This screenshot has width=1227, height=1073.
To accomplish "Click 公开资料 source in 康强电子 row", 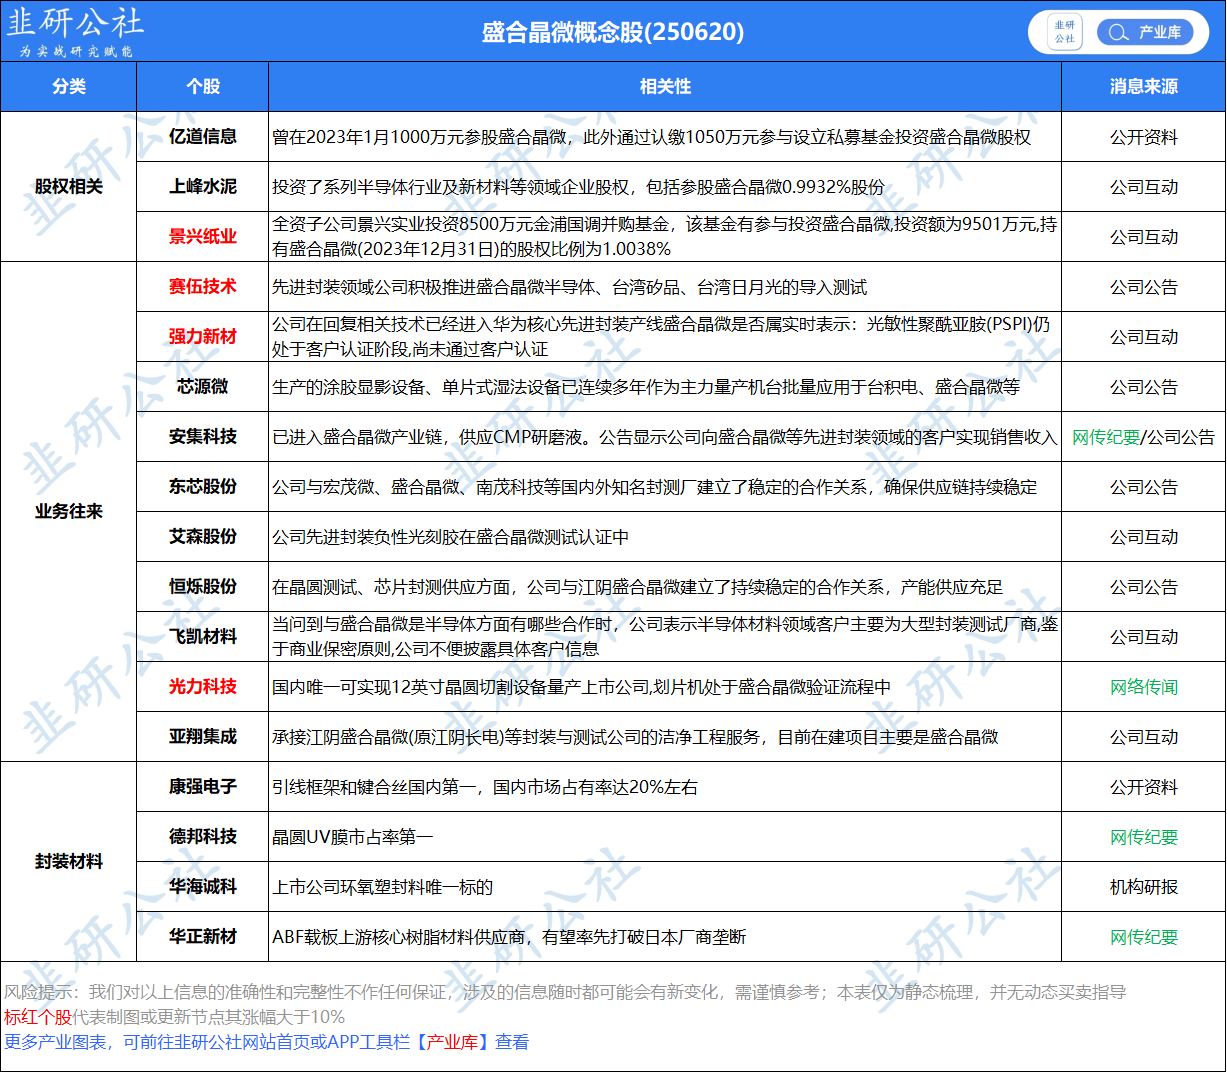I will coord(1144,787).
